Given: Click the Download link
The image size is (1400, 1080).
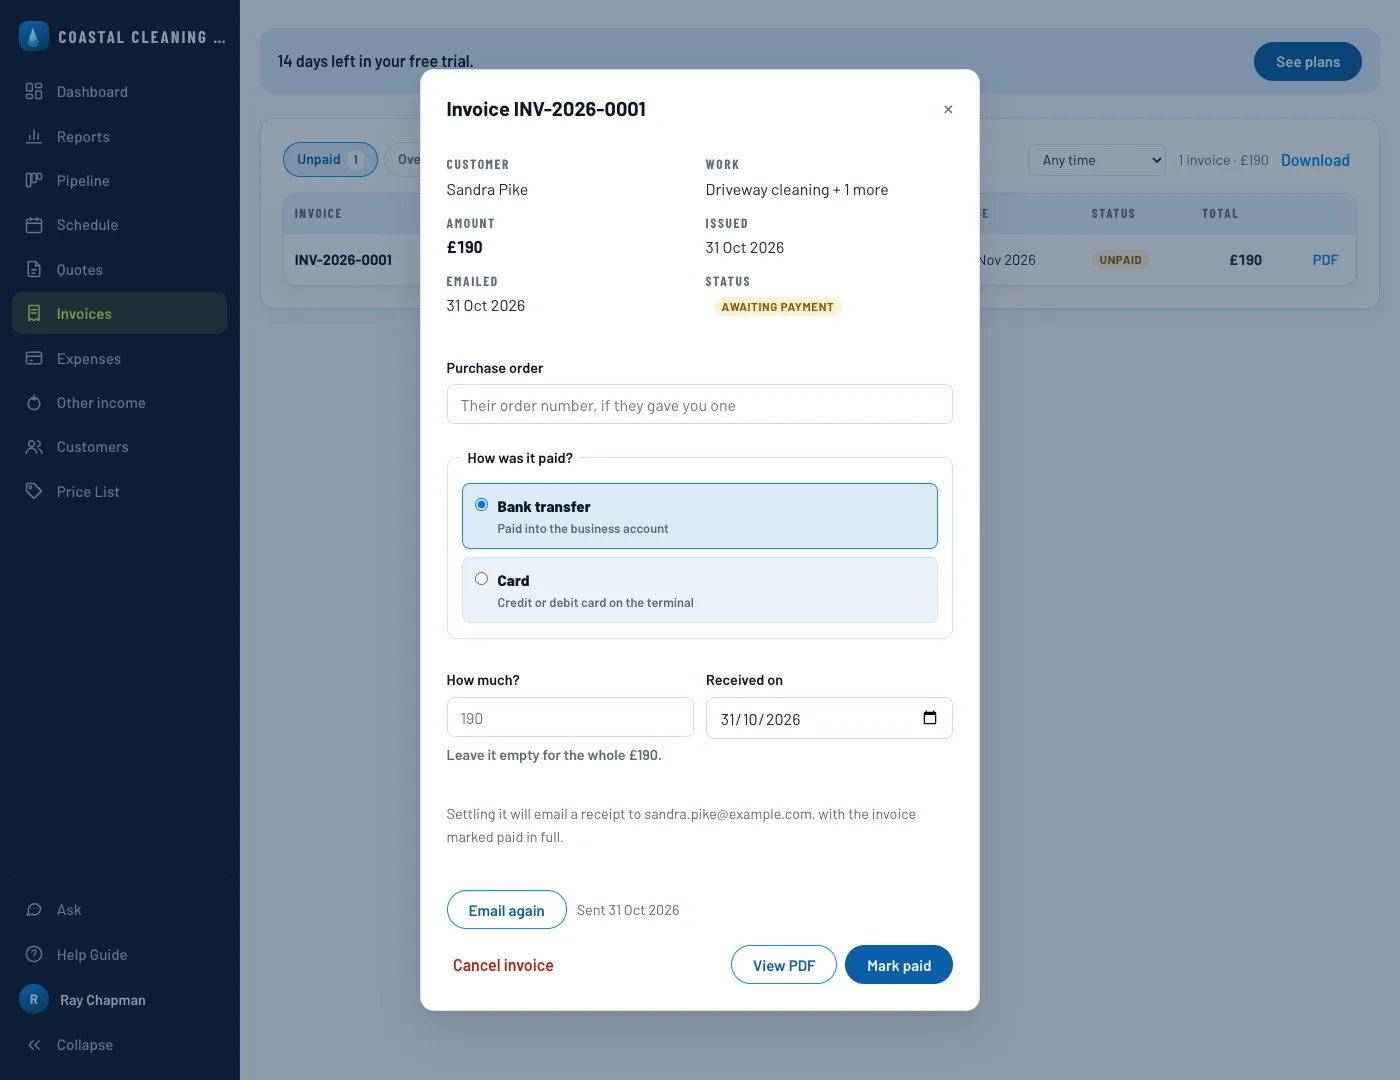Looking at the screenshot, I should click(1315, 160).
